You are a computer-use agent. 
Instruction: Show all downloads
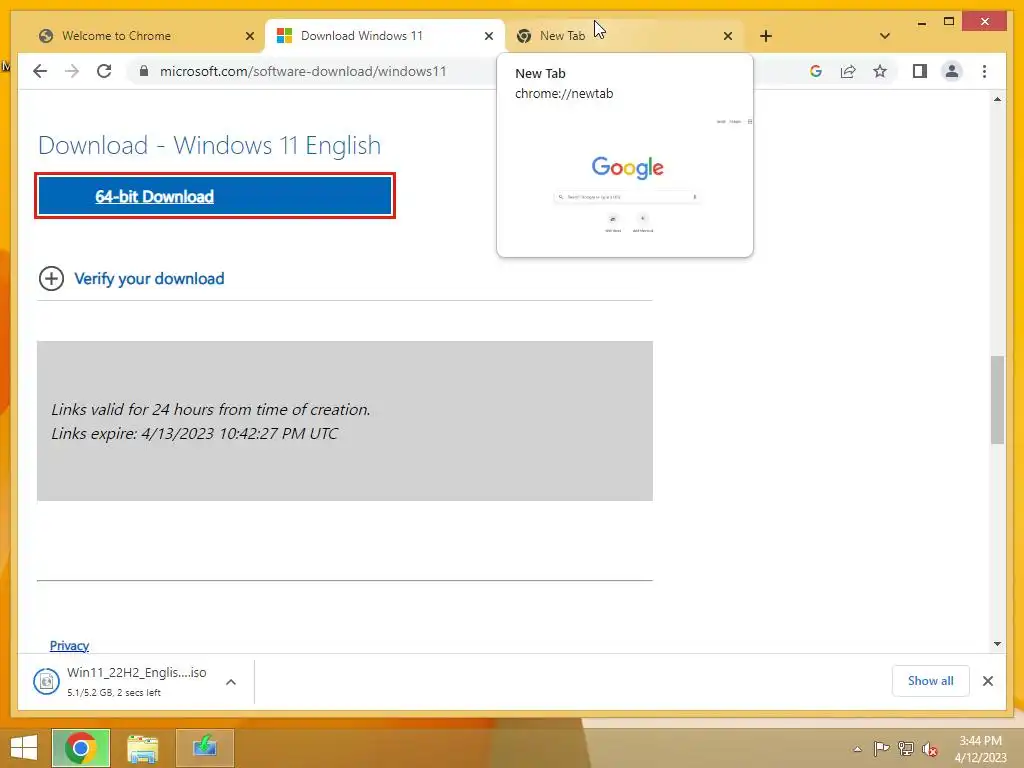(x=930, y=681)
